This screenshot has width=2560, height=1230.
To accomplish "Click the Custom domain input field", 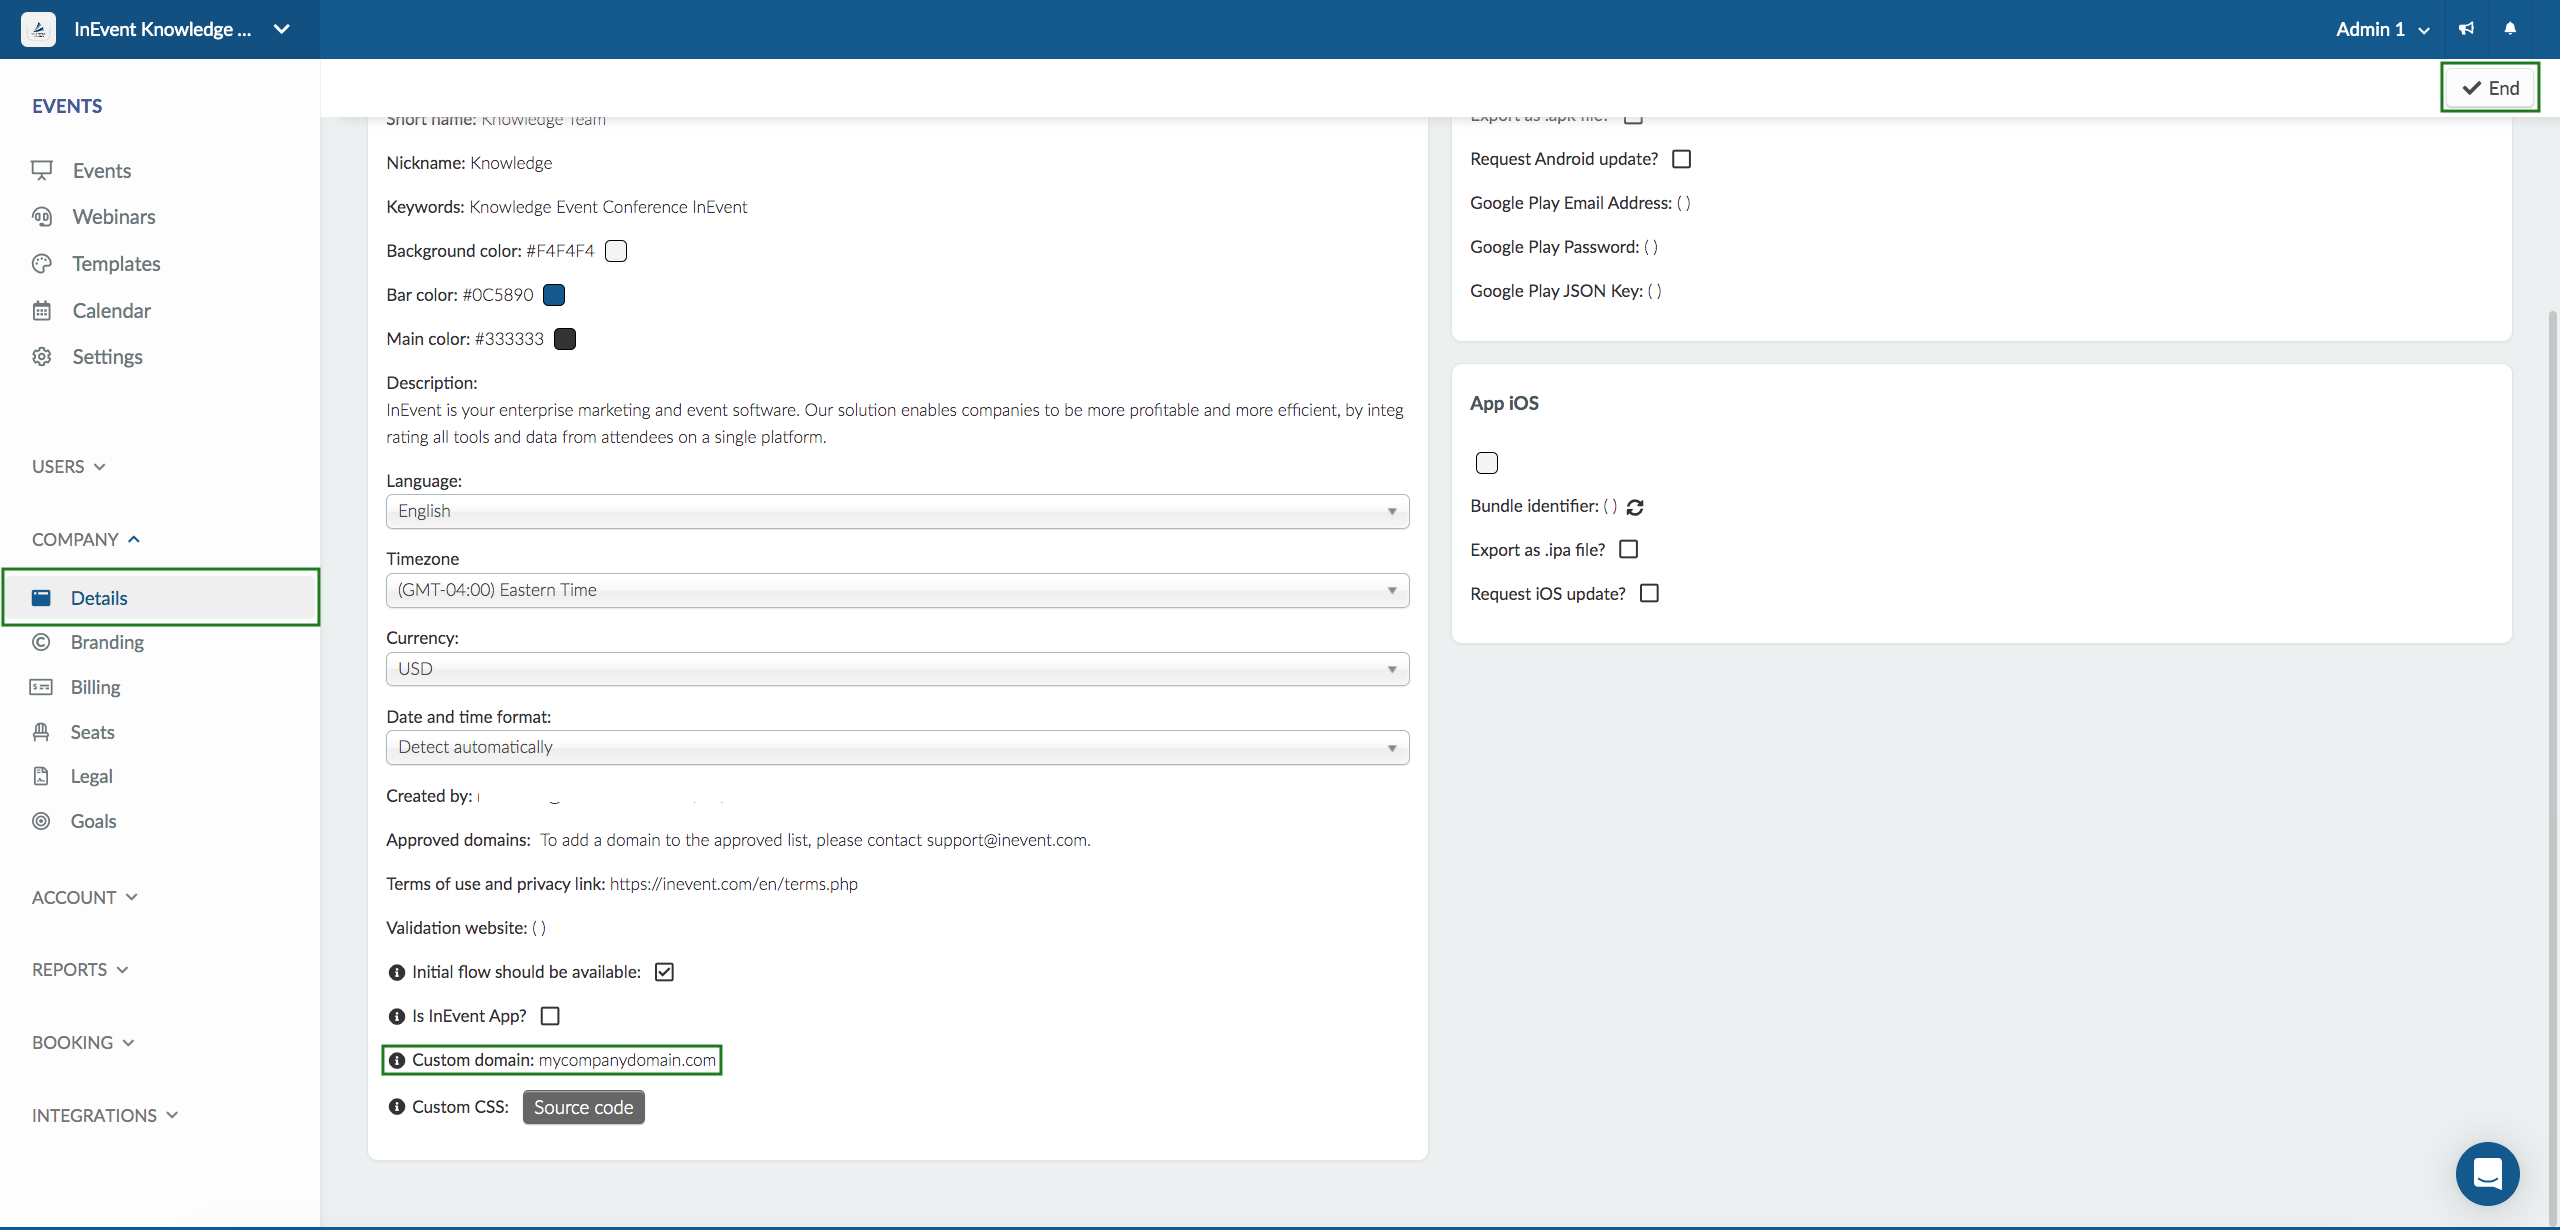I will click(629, 1060).
